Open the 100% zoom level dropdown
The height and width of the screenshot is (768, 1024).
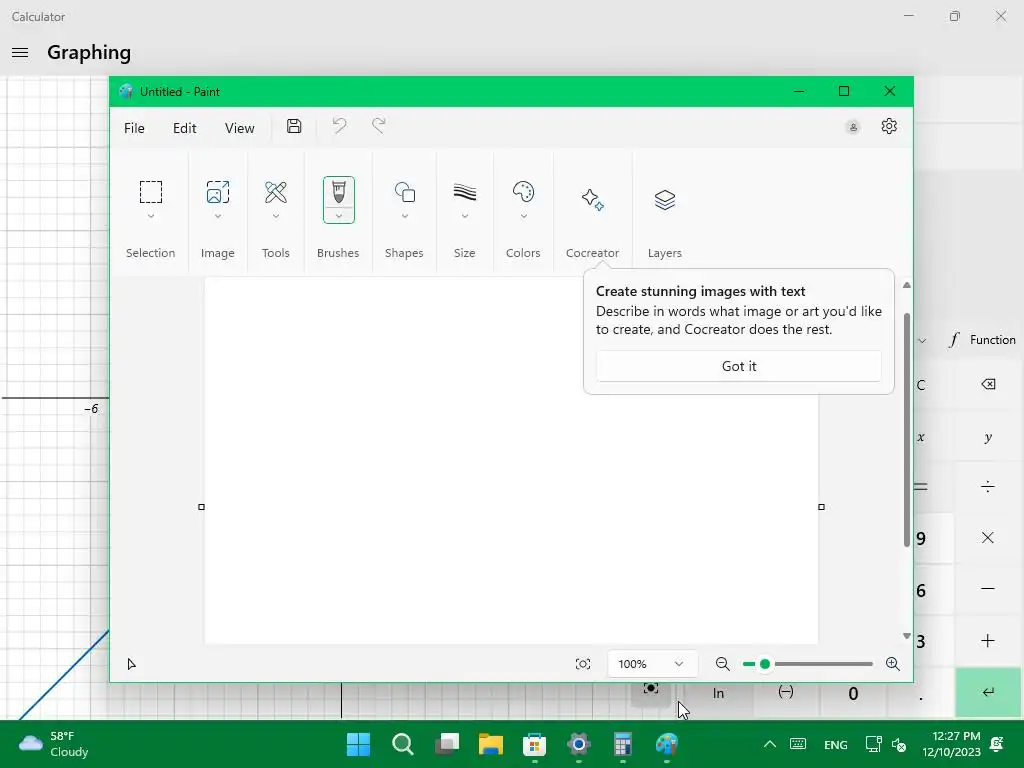click(x=652, y=664)
